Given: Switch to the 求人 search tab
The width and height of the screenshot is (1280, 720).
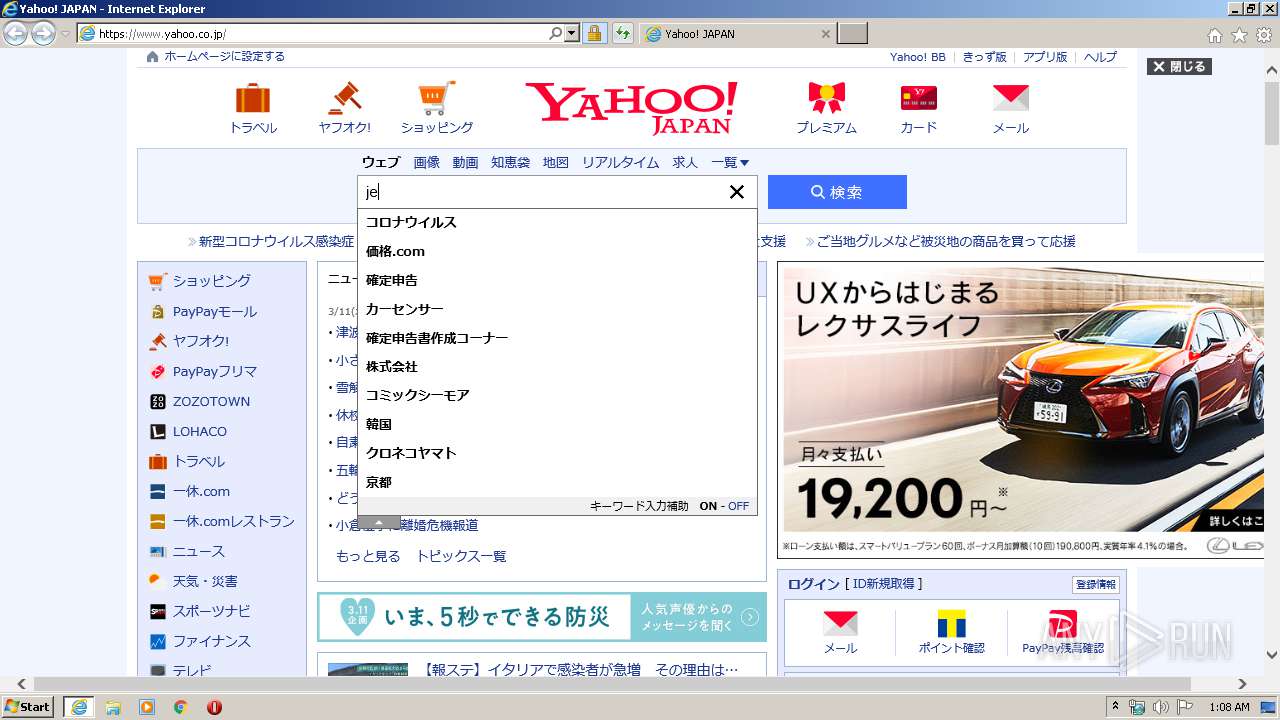Looking at the screenshot, I should coord(685,162).
